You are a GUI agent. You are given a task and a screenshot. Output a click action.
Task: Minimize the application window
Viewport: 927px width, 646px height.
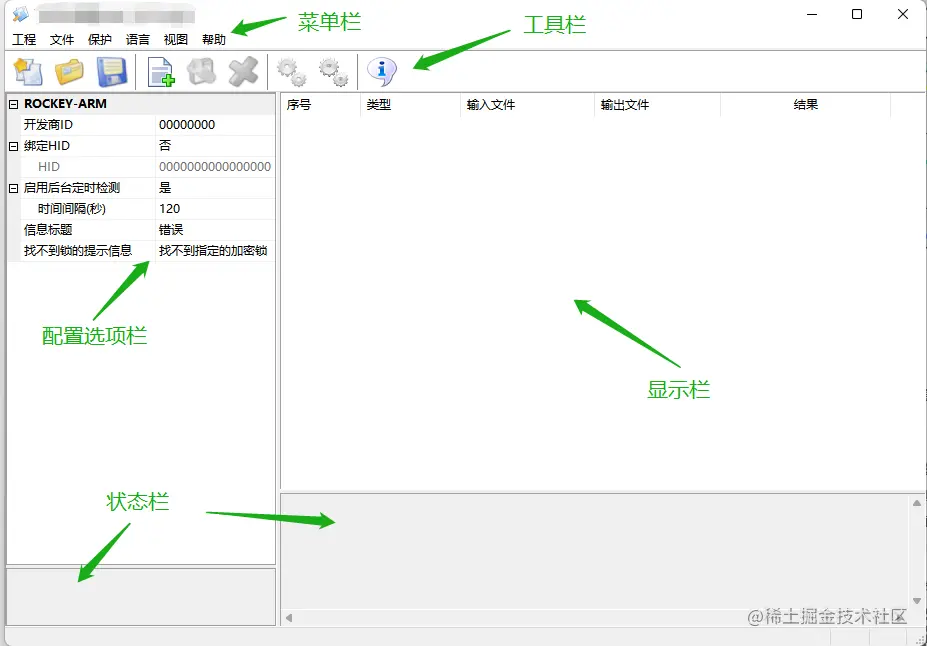(x=812, y=14)
